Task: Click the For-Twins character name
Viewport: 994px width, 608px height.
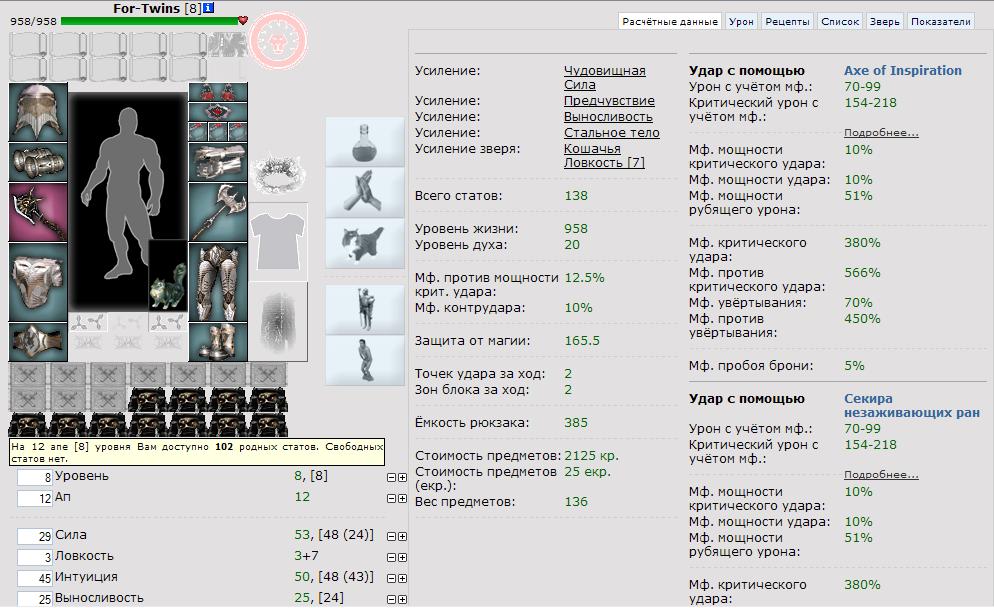Action: (x=147, y=8)
